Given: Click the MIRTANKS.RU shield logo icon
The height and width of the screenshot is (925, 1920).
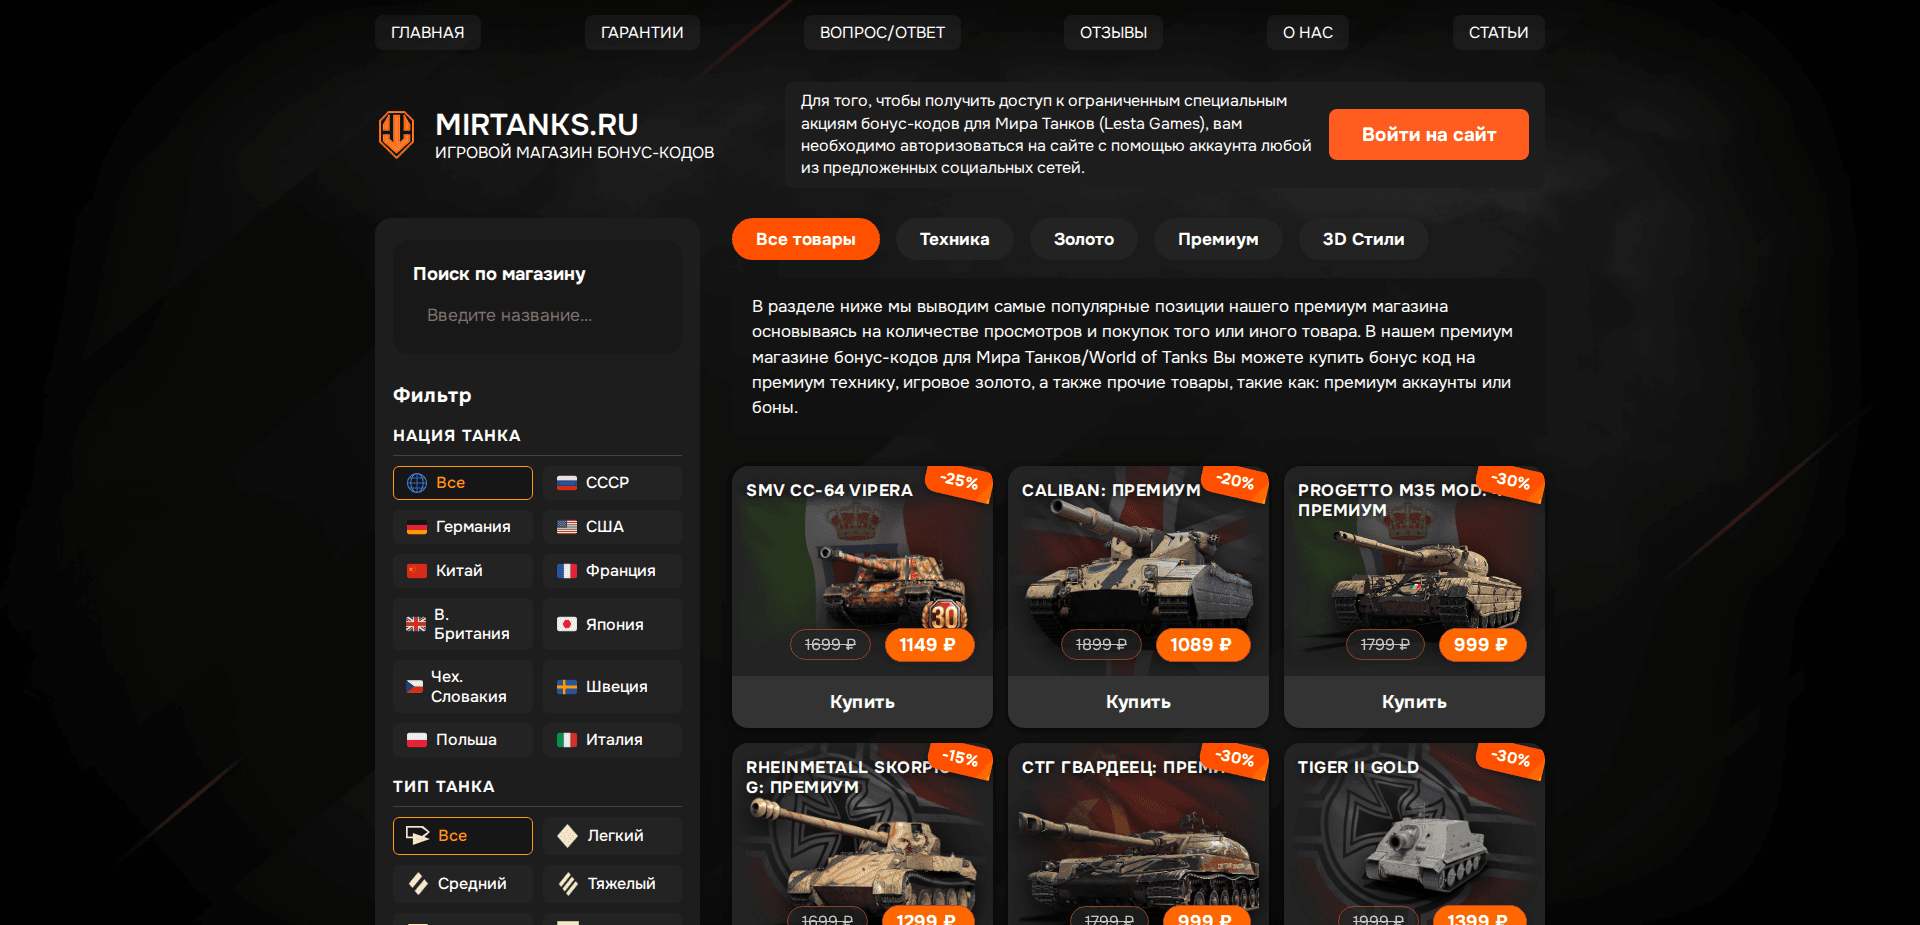Looking at the screenshot, I should 397,134.
